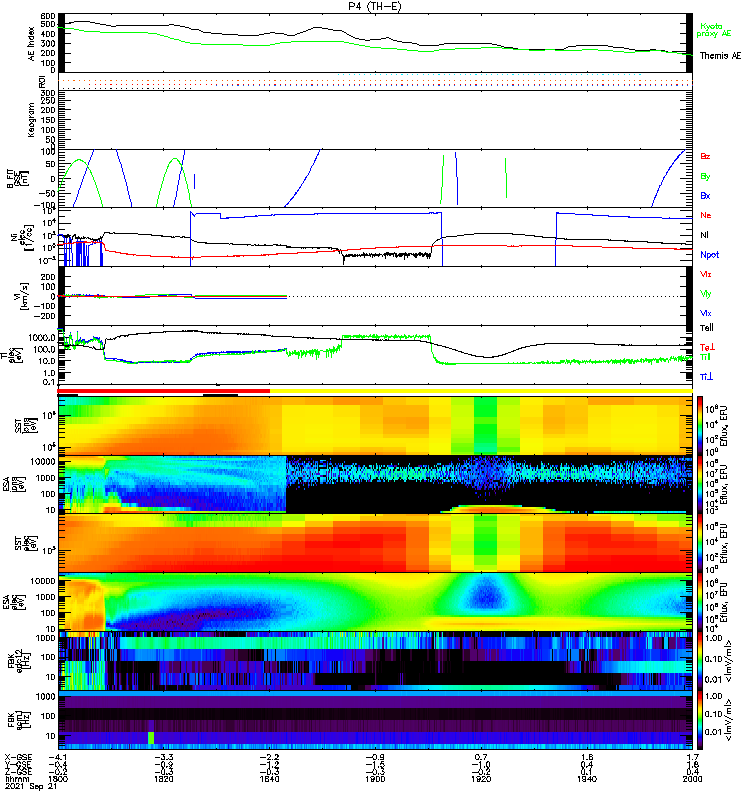
Task: Click the green spot in FBK scm1 spectrogram
Action: (151, 738)
